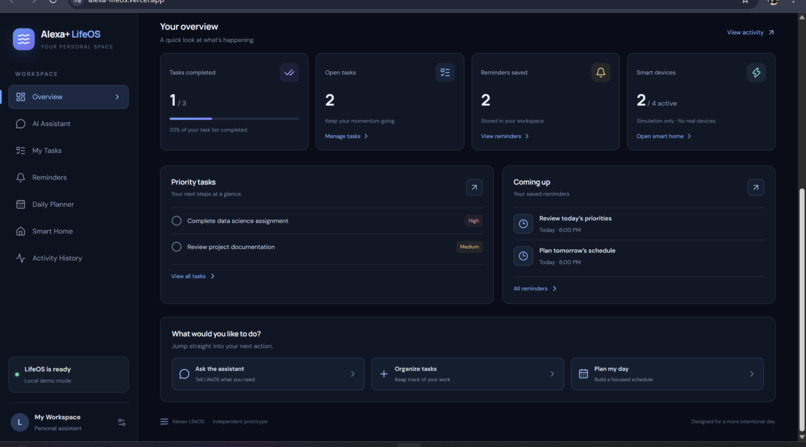Click the page vertical scrollbar
This screenshot has width=806, height=447.
coord(801,310)
